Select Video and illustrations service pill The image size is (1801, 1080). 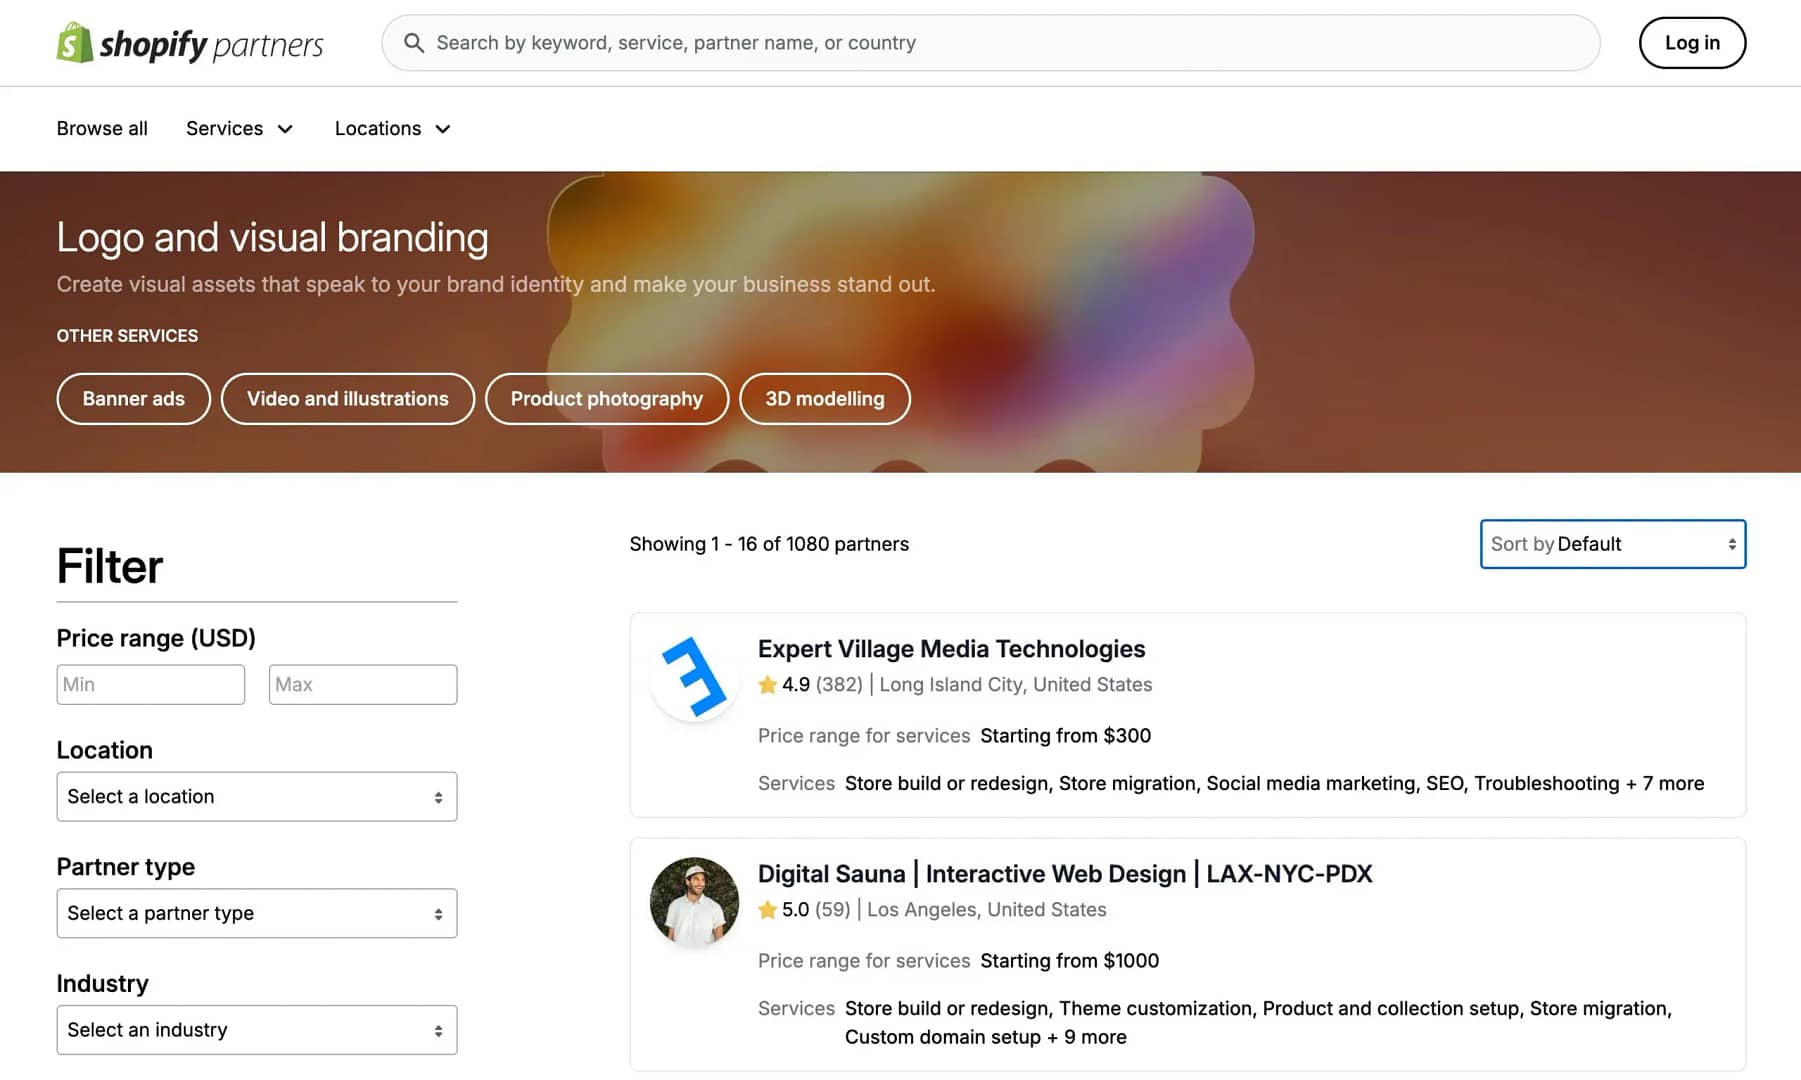pos(348,399)
